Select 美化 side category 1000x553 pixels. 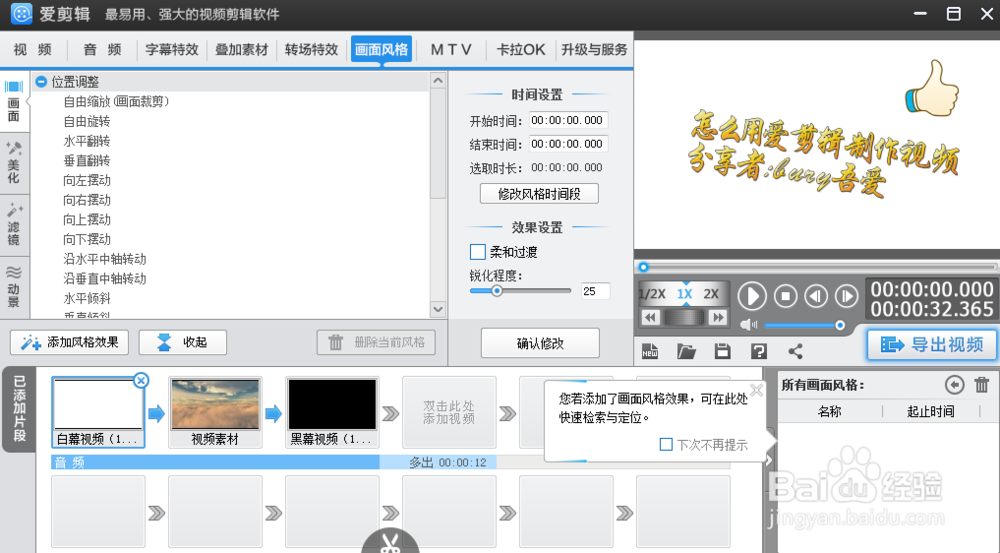14,163
